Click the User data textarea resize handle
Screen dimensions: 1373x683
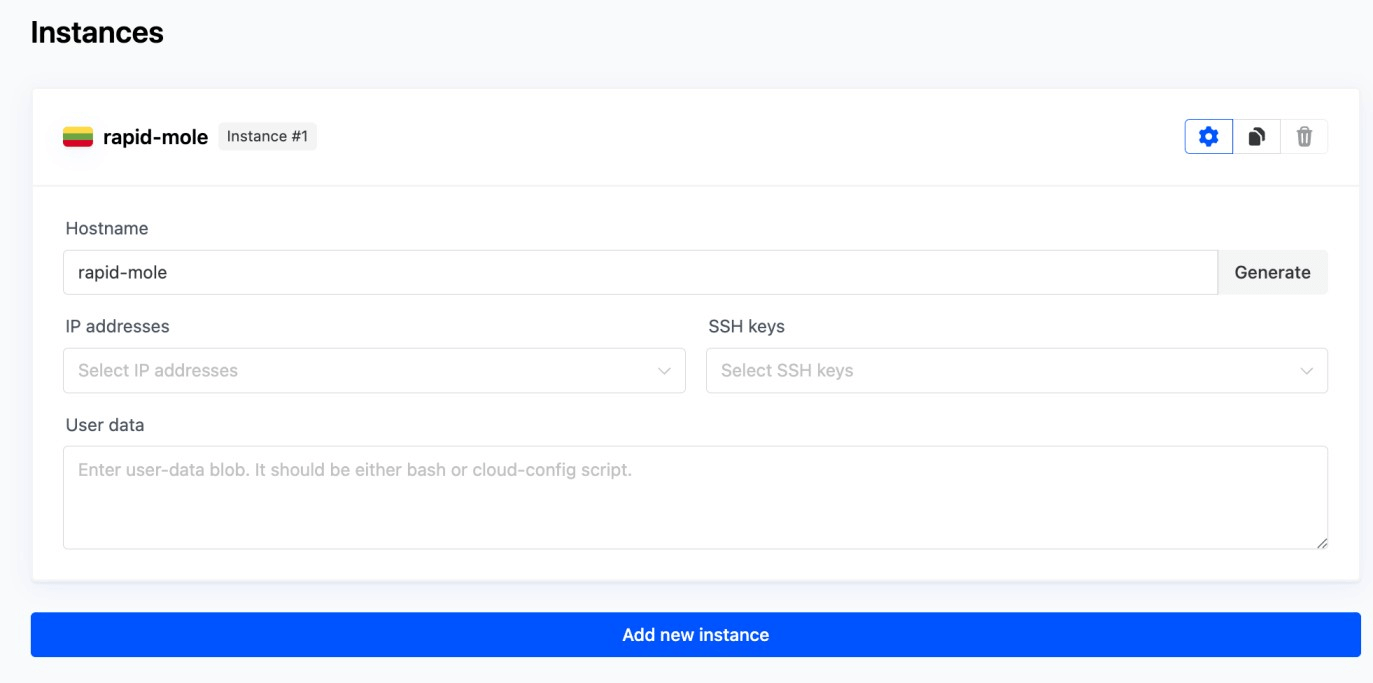tap(1322, 543)
